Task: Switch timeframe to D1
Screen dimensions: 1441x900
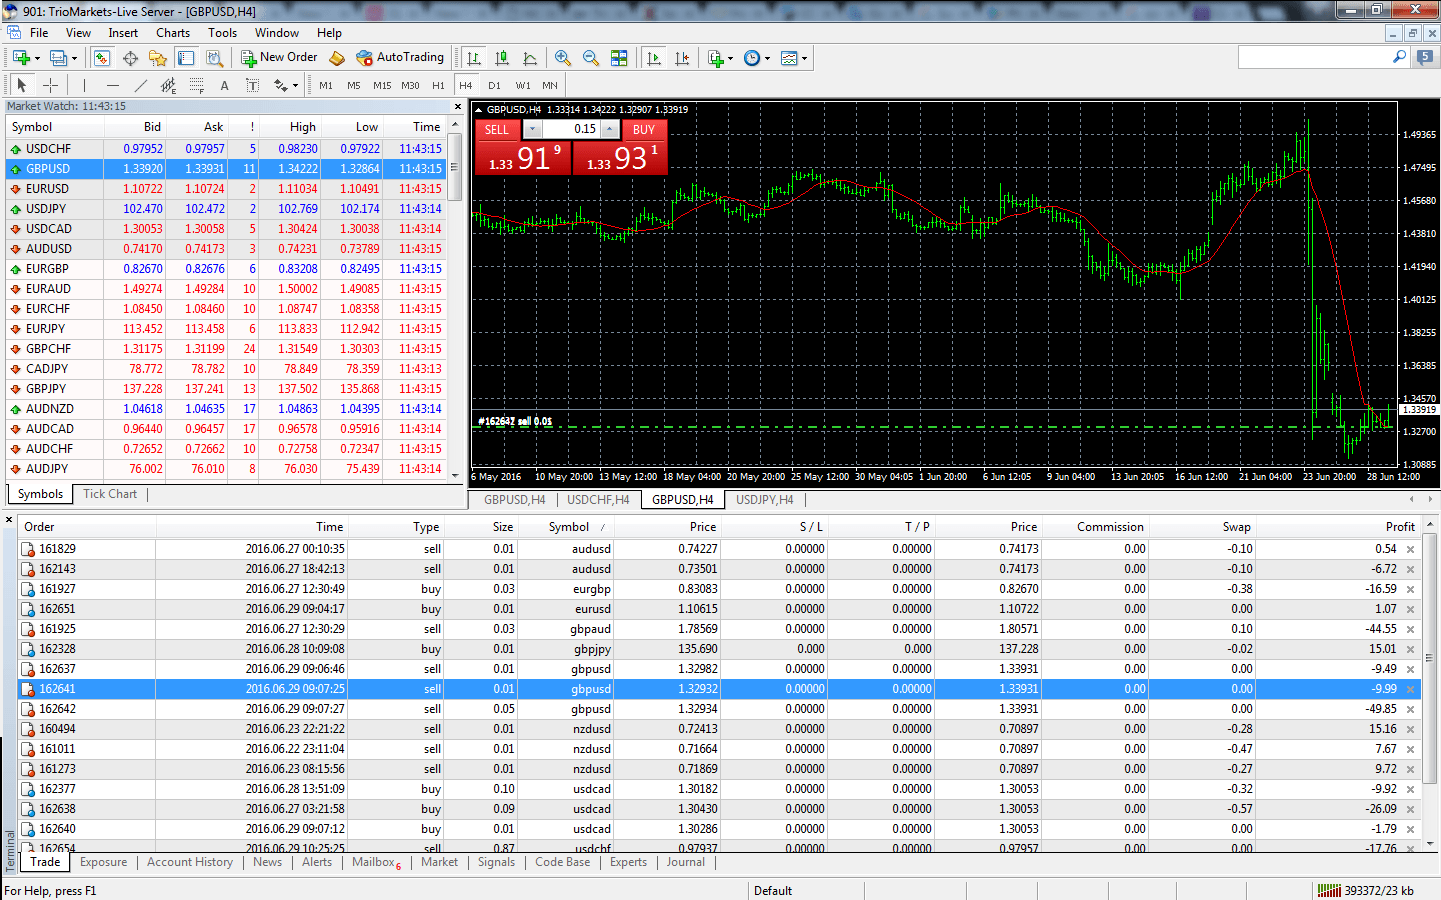Action: 494,86
